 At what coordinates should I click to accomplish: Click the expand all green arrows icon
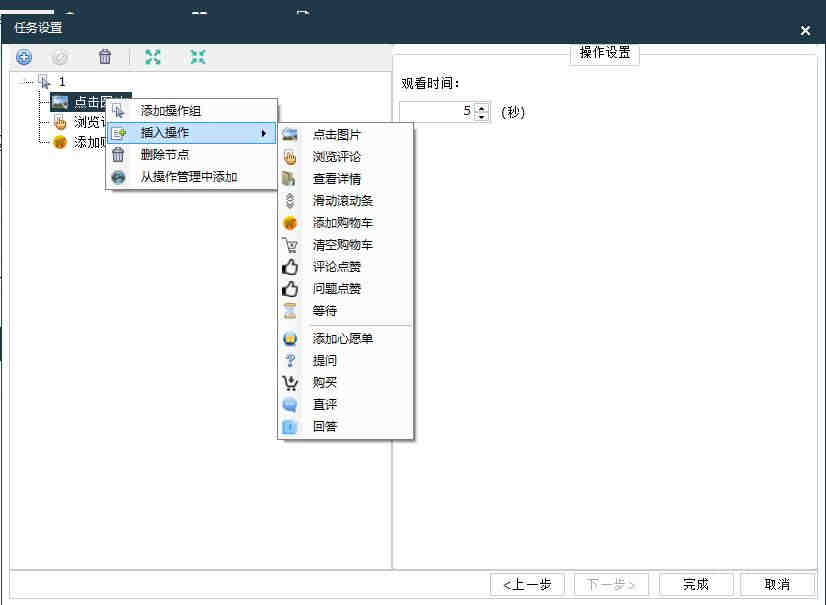click(153, 57)
